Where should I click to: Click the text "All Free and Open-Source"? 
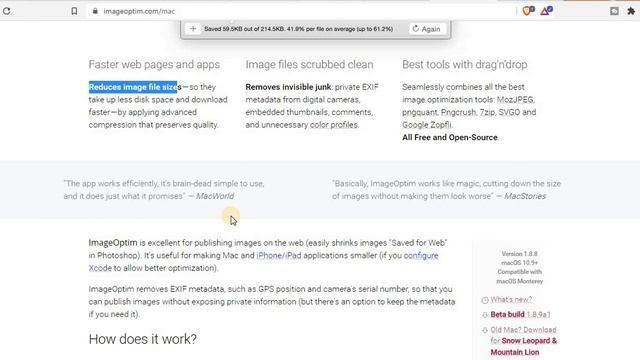click(x=450, y=138)
